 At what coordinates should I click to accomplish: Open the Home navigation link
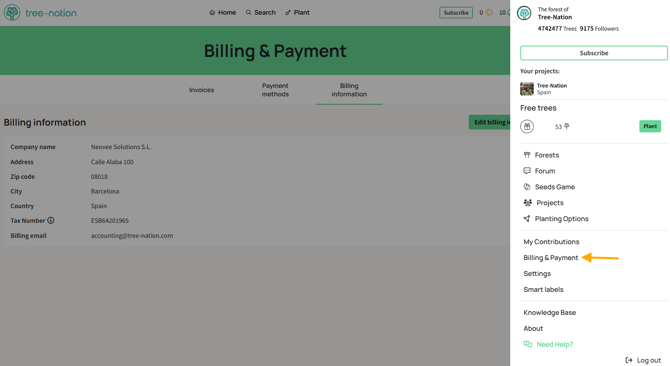(x=223, y=12)
